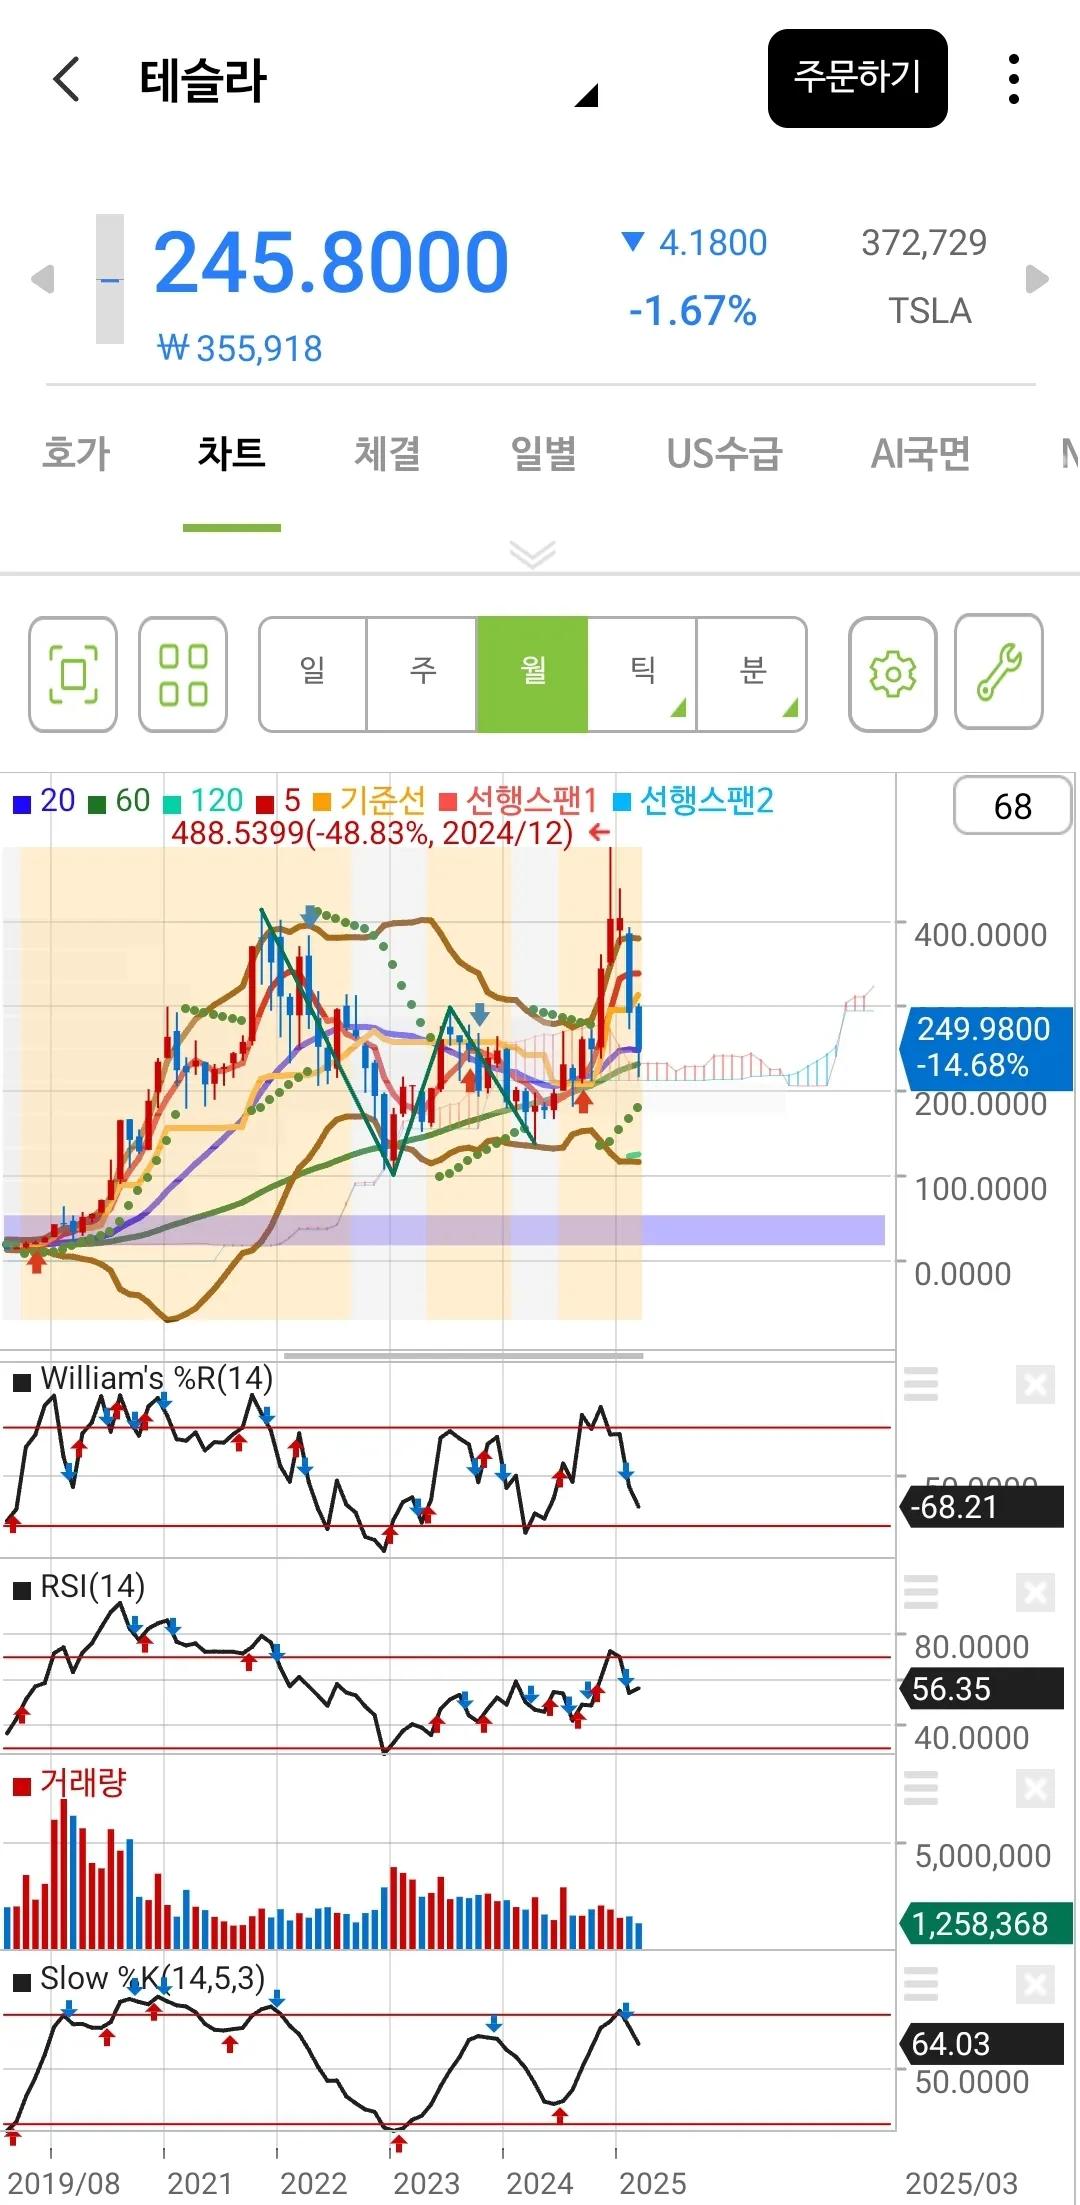Click the Slow %K(14,5,3) indicator label
The image size is (1080, 2205).
pyautogui.click(x=139, y=1979)
